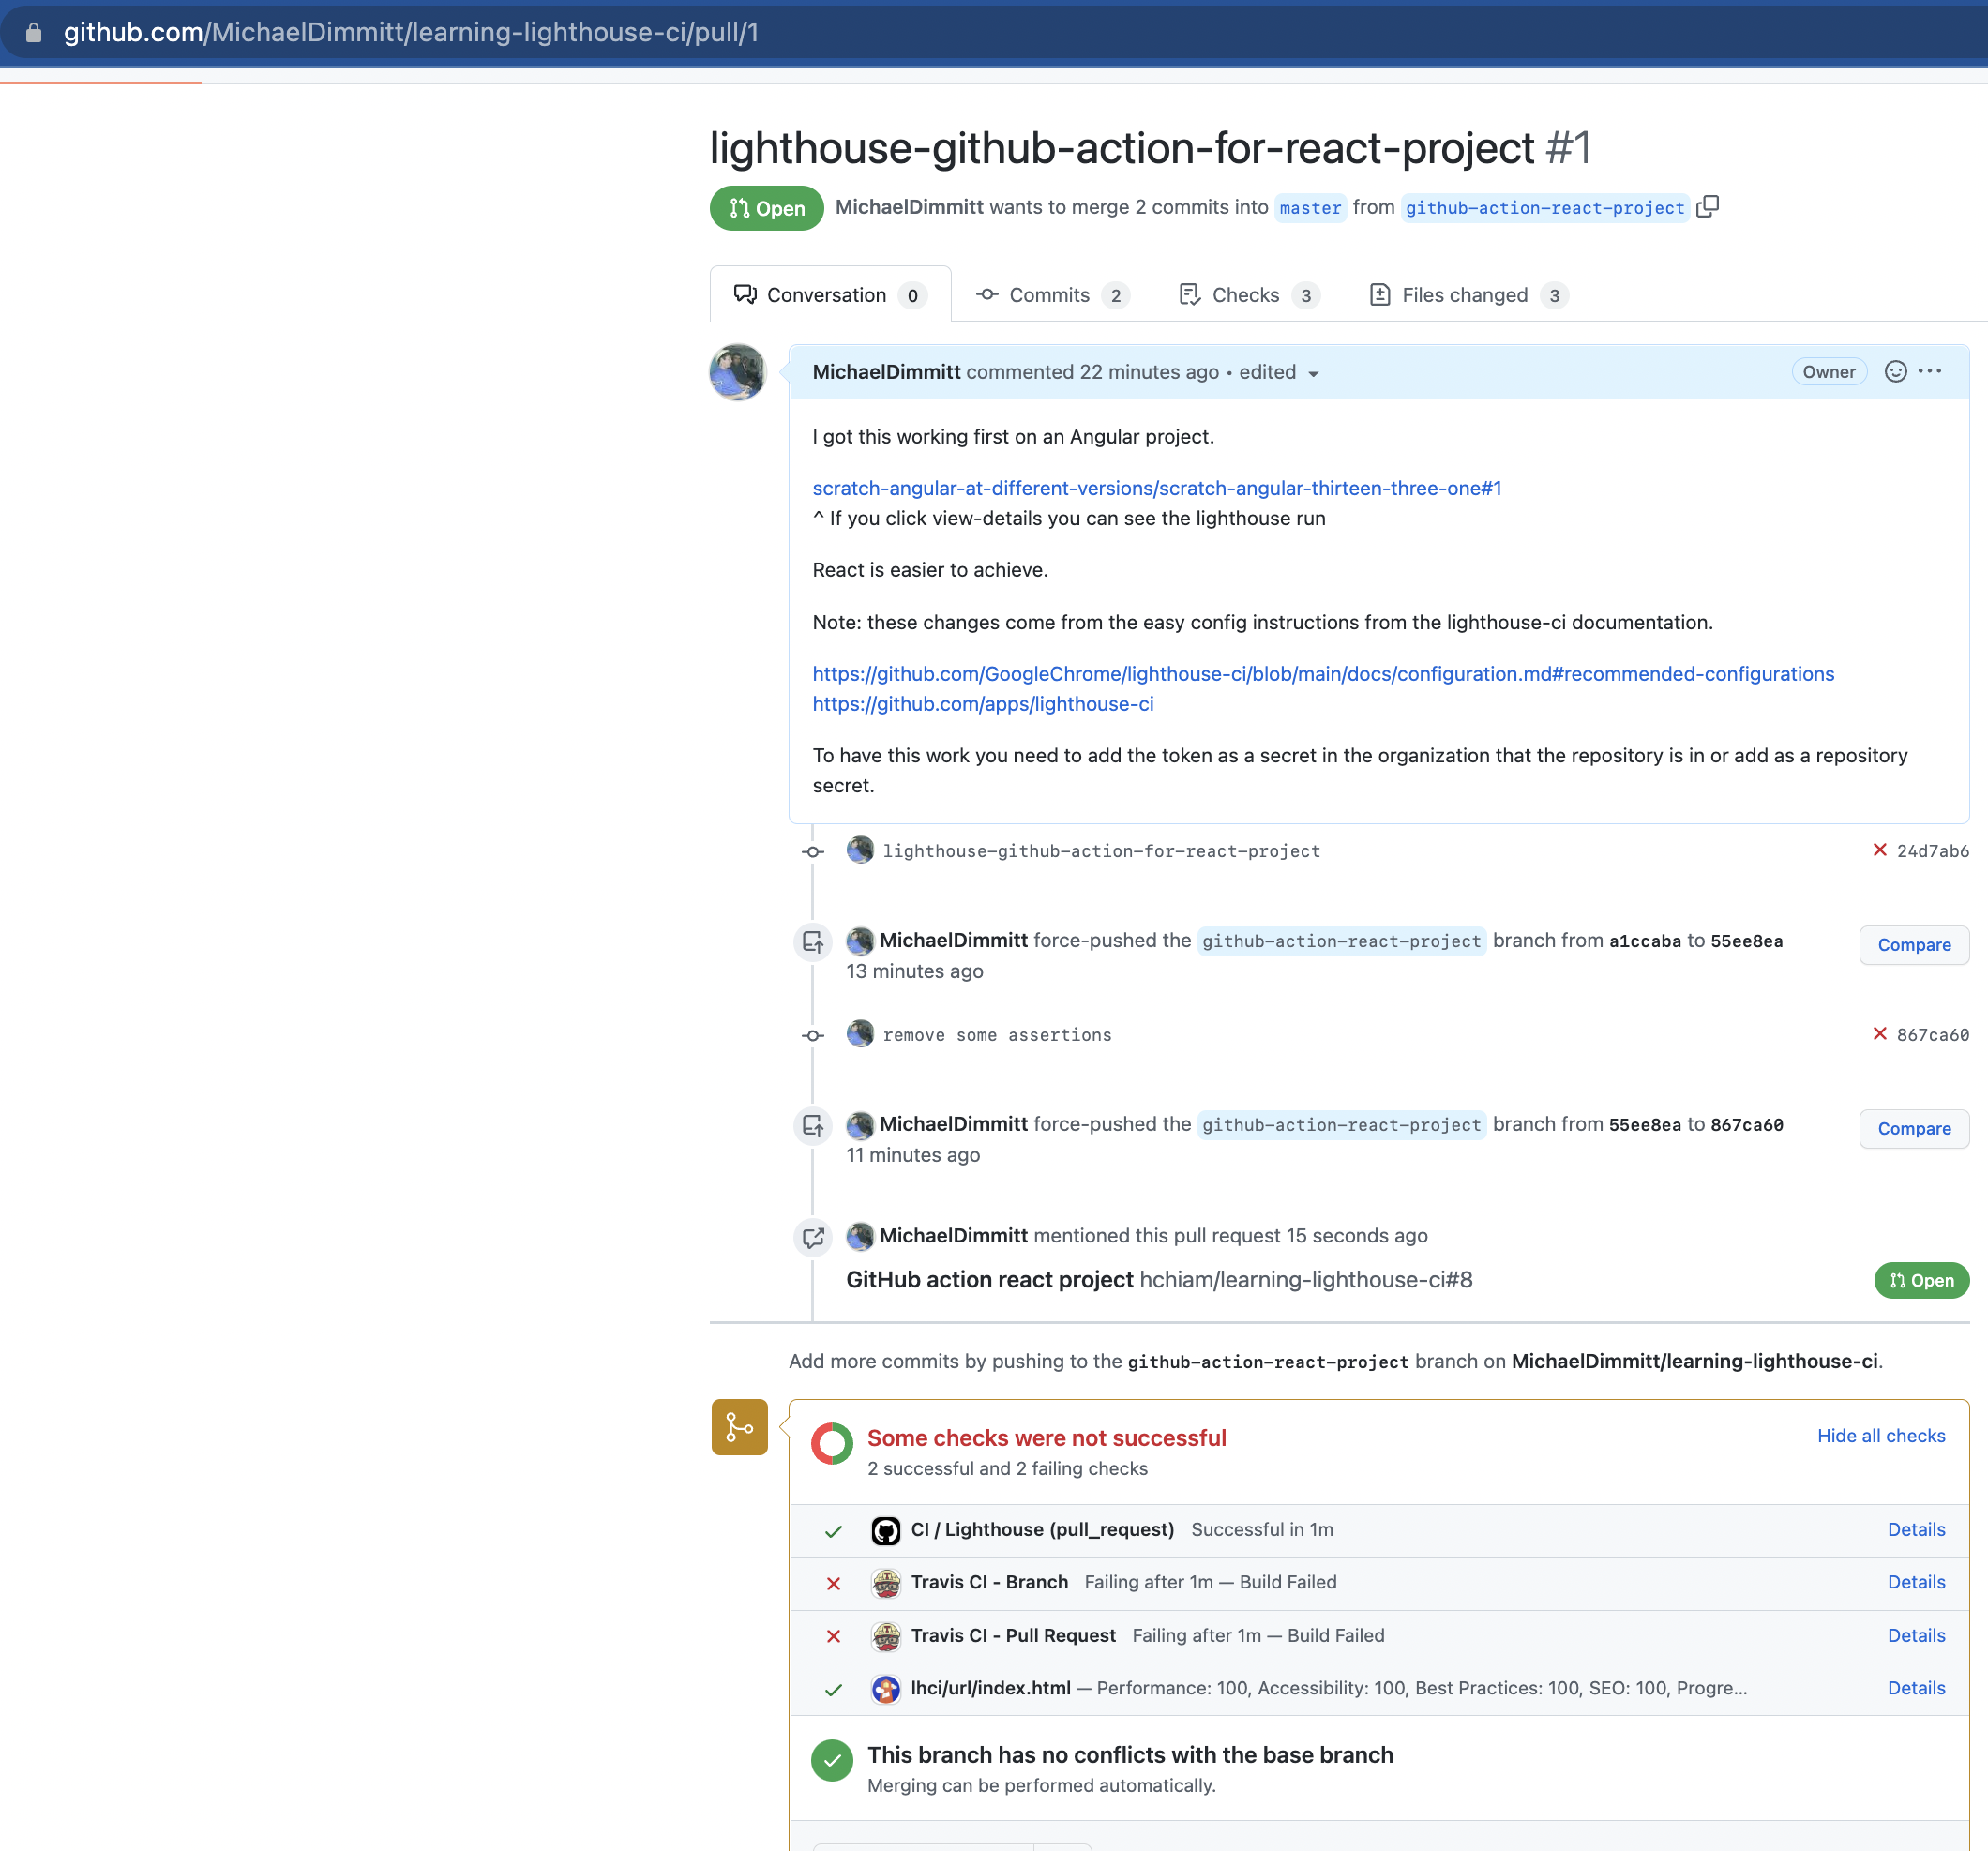This screenshot has height=1851, width=1988.
Task: Click the Open badge on hchiam#8 reference
Action: (x=1921, y=1281)
